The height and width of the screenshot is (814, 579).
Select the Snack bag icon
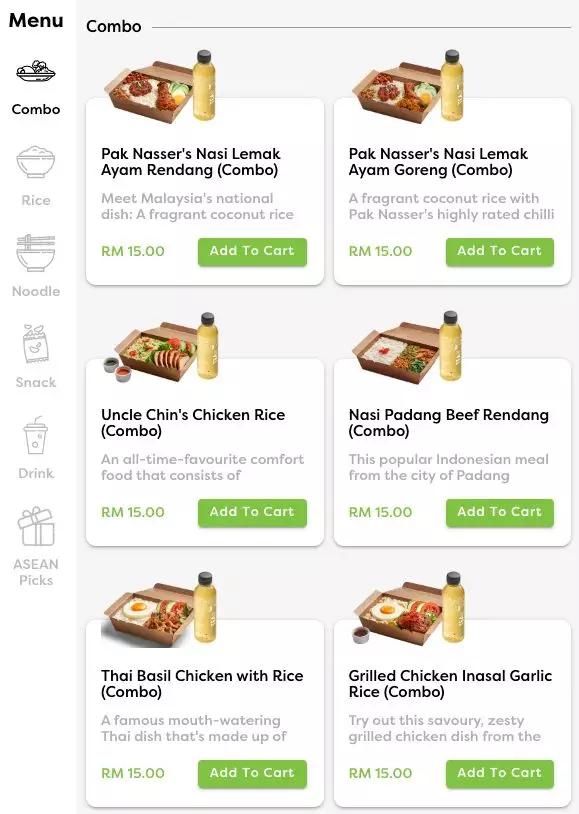[x=36, y=343]
